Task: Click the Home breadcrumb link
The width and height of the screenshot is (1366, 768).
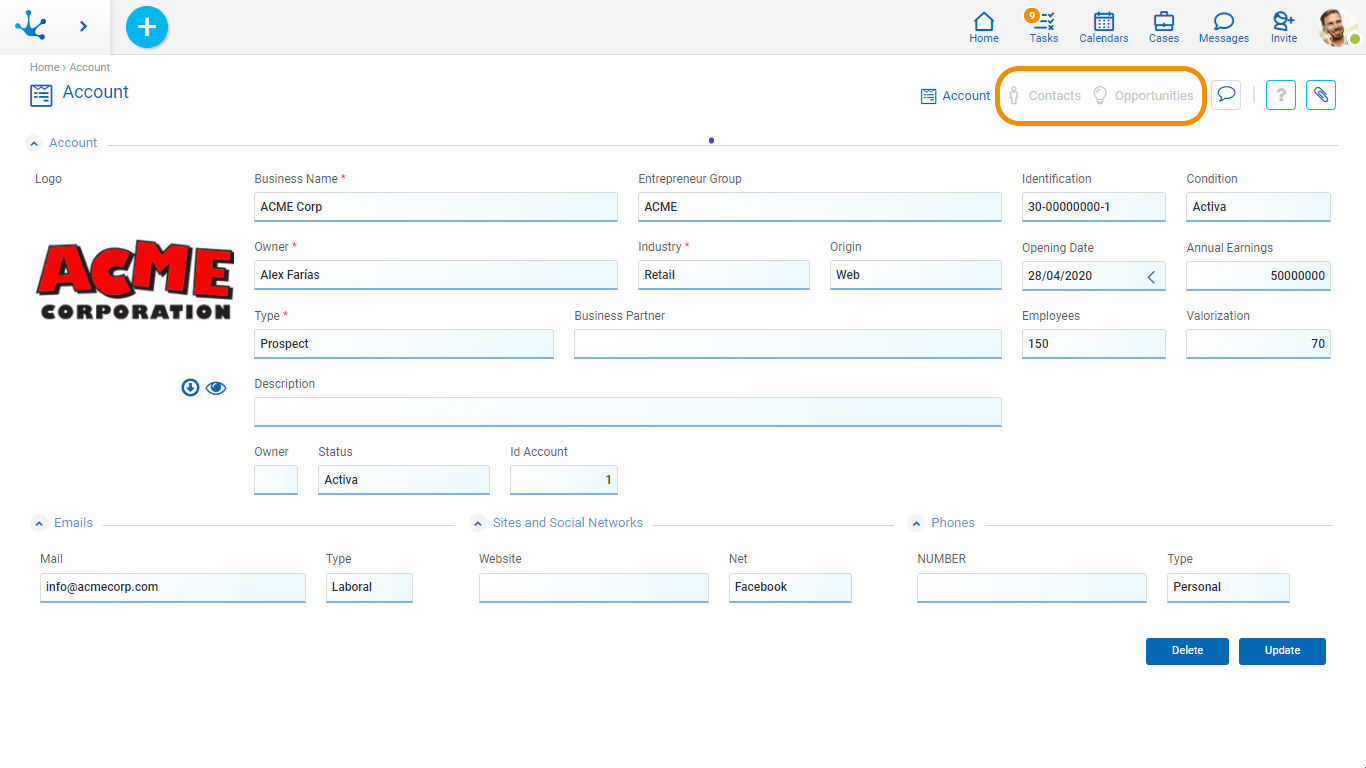Action: [44, 68]
